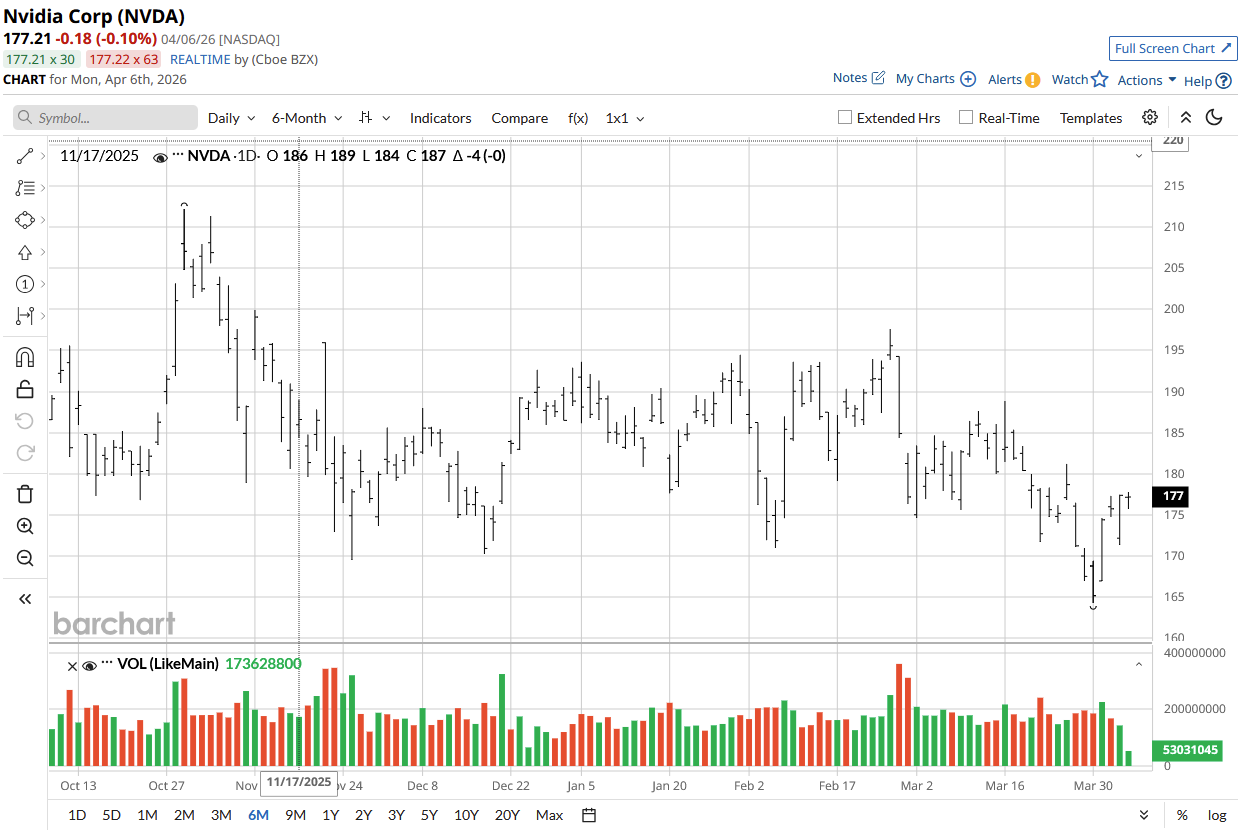Select the 10Y time range
Image resolution: width=1245 pixels, height=840 pixels.
466,815
